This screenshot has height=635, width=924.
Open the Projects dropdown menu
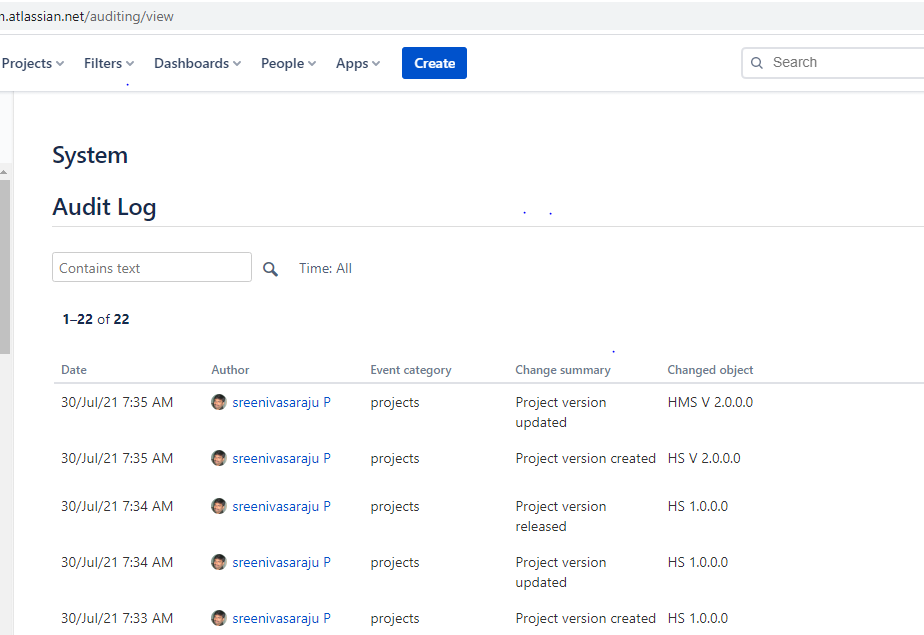(32, 63)
